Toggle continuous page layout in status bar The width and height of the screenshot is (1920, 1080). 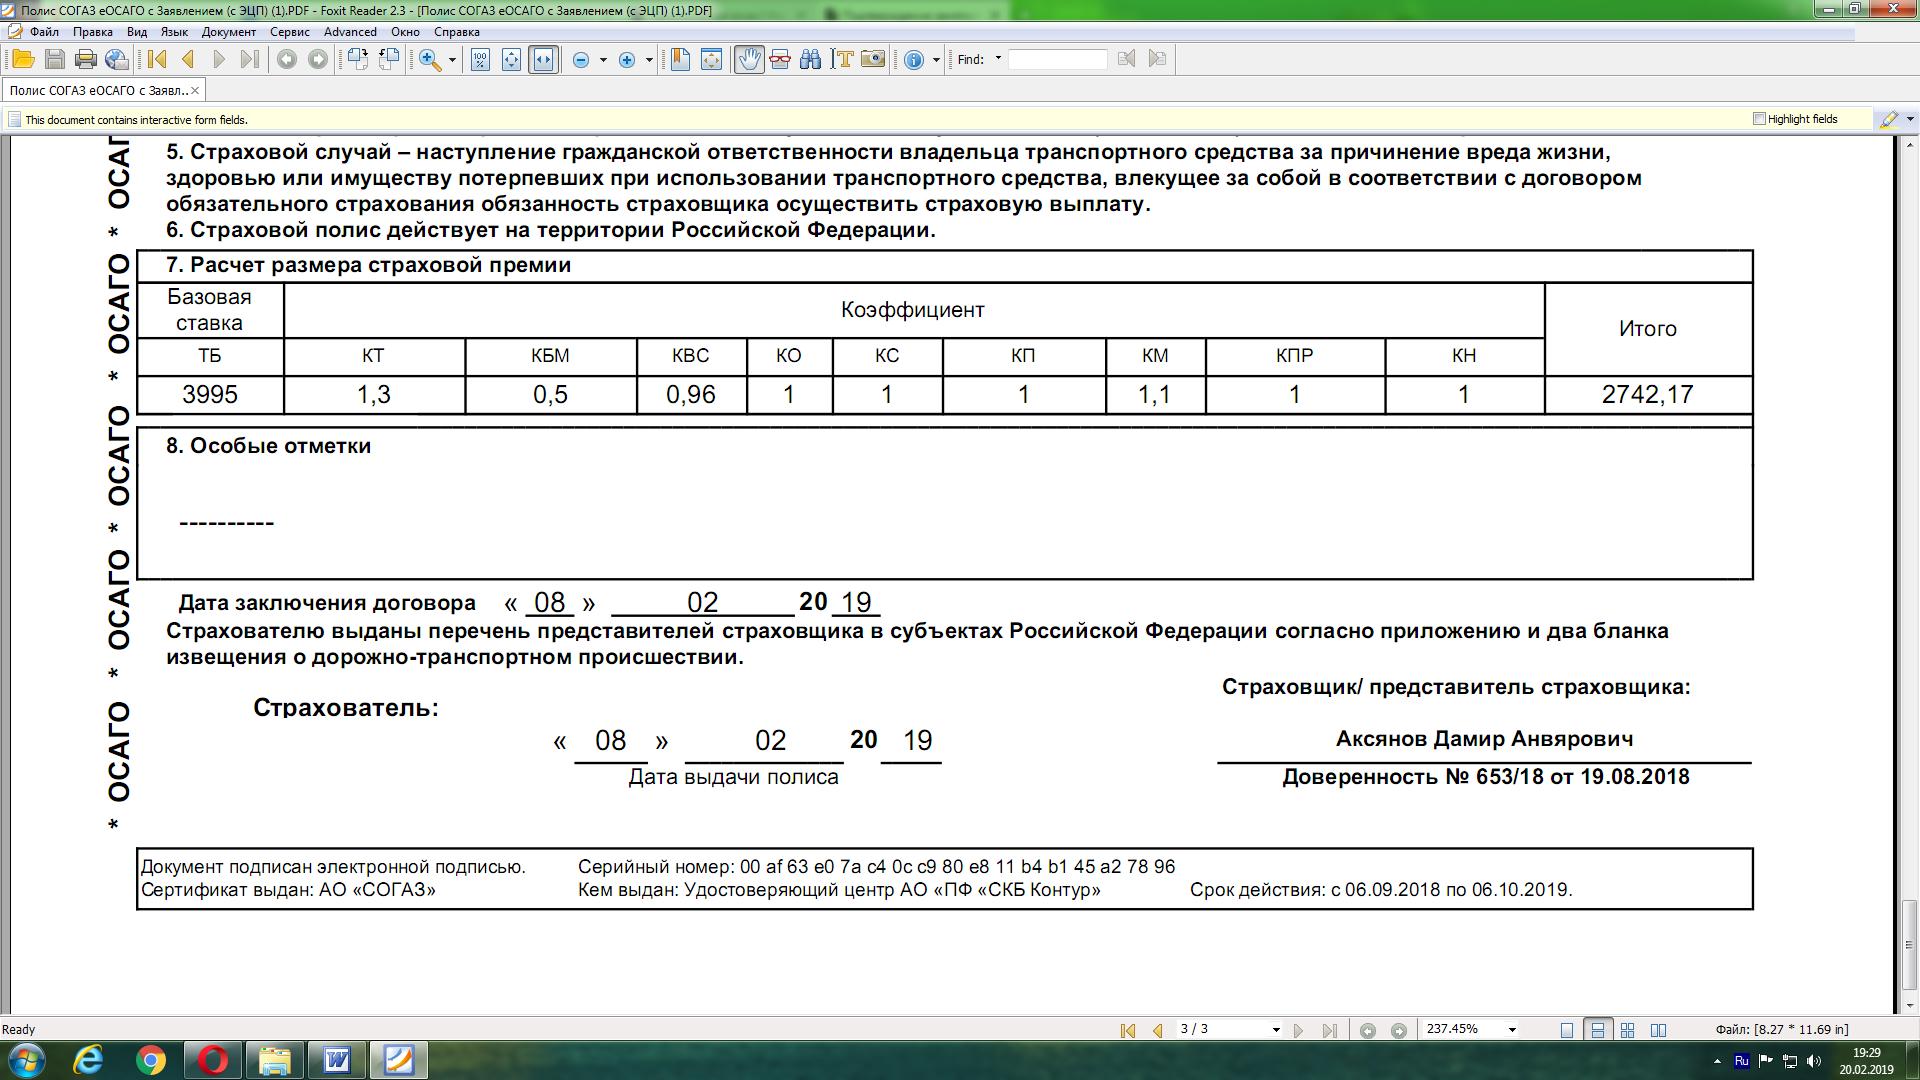(x=1598, y=1030)
